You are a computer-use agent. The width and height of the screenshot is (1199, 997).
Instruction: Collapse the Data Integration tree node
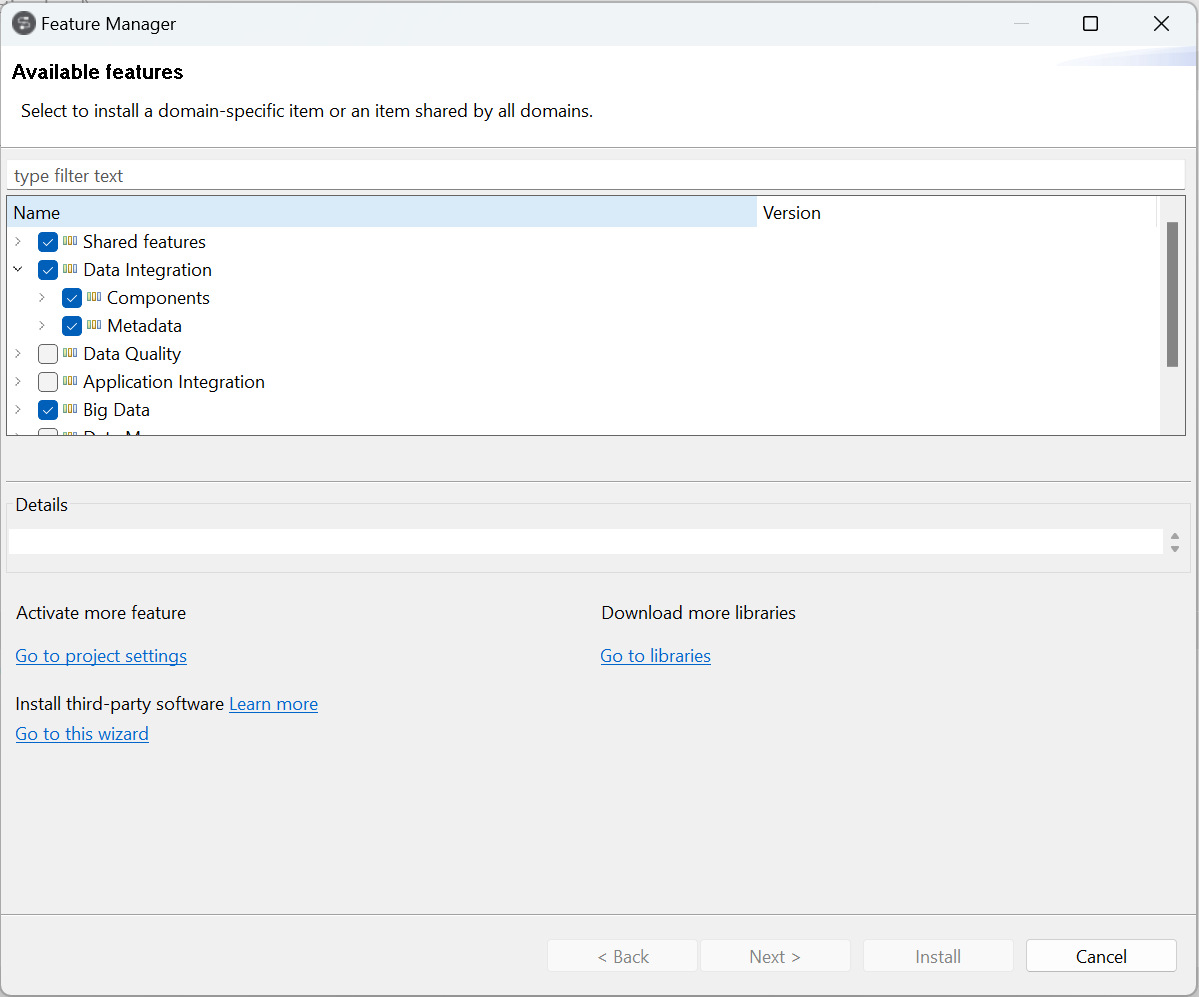pos(17,269)
